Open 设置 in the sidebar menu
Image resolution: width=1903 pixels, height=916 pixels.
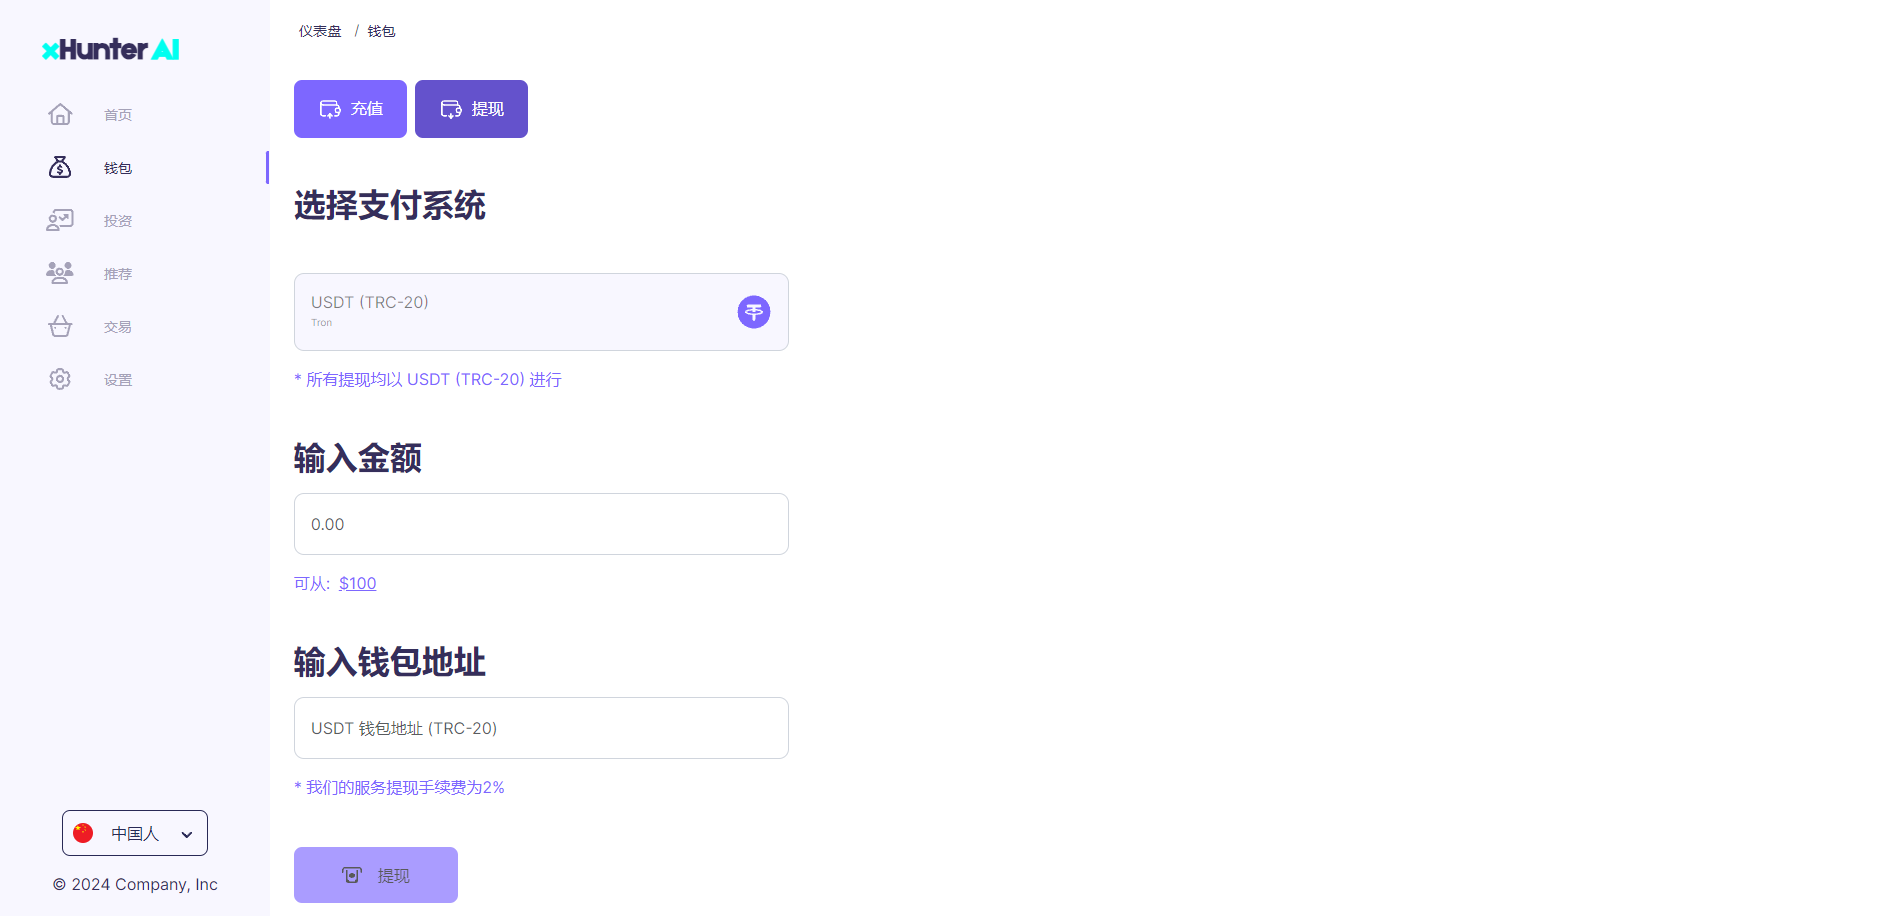[x=118, y=380]
